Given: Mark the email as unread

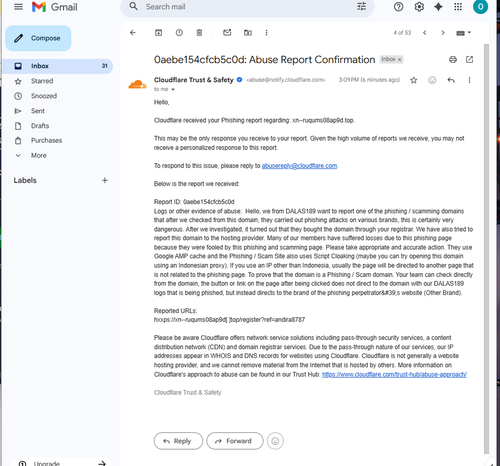Looking at the screenshot, I should click(227, 33).
